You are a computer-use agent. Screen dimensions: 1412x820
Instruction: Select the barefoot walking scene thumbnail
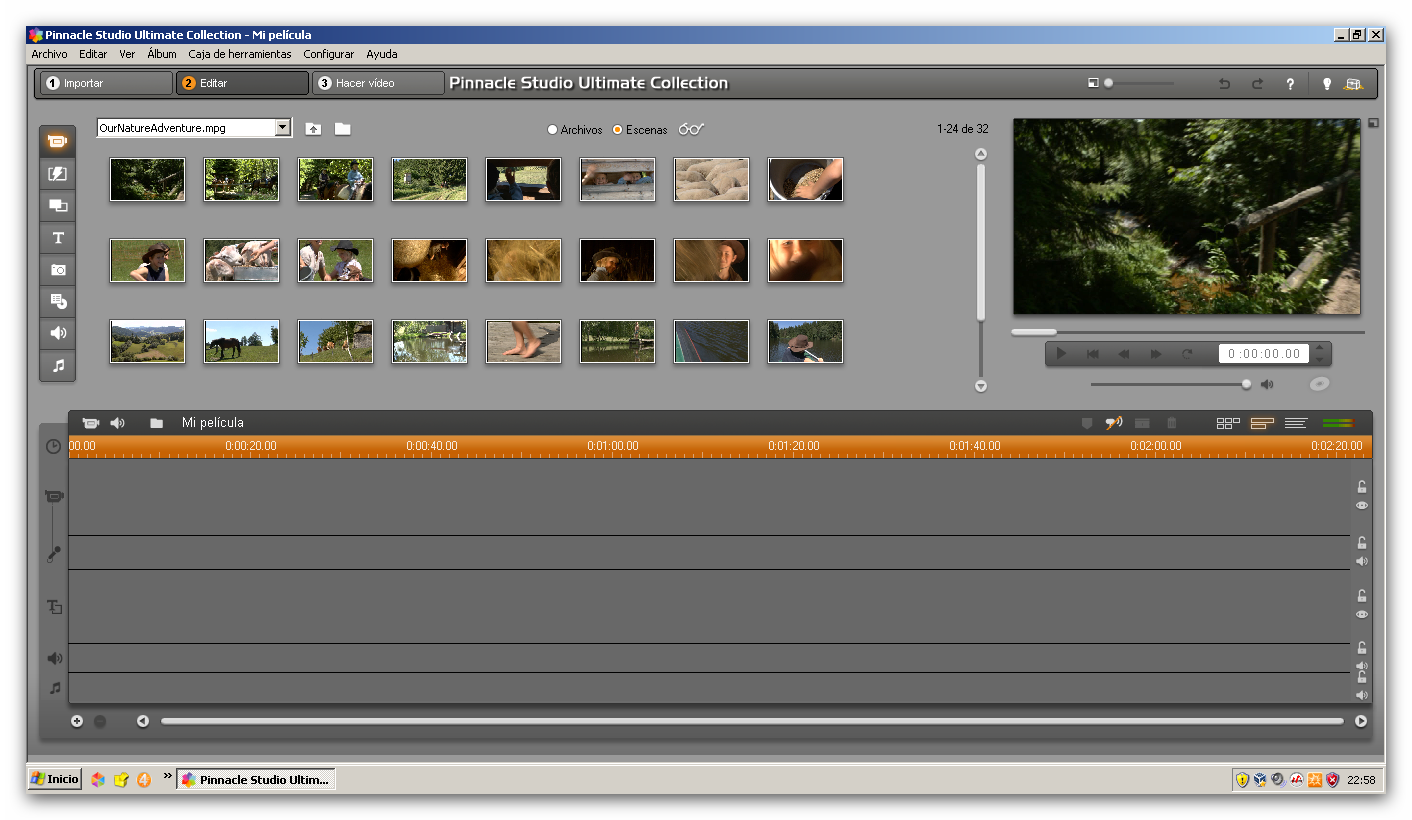tap(523, 341)
